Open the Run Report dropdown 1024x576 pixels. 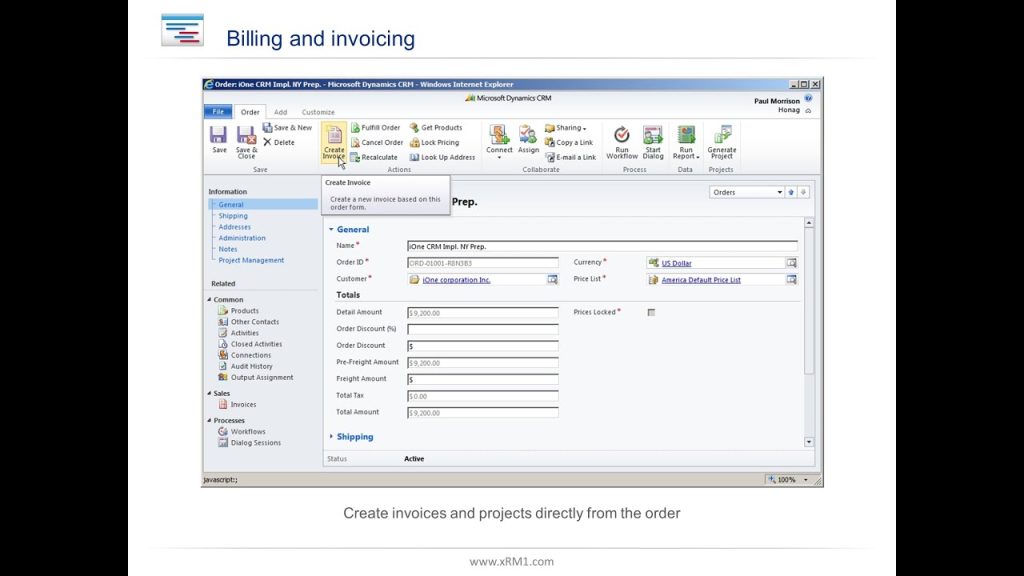click(686, 142)
